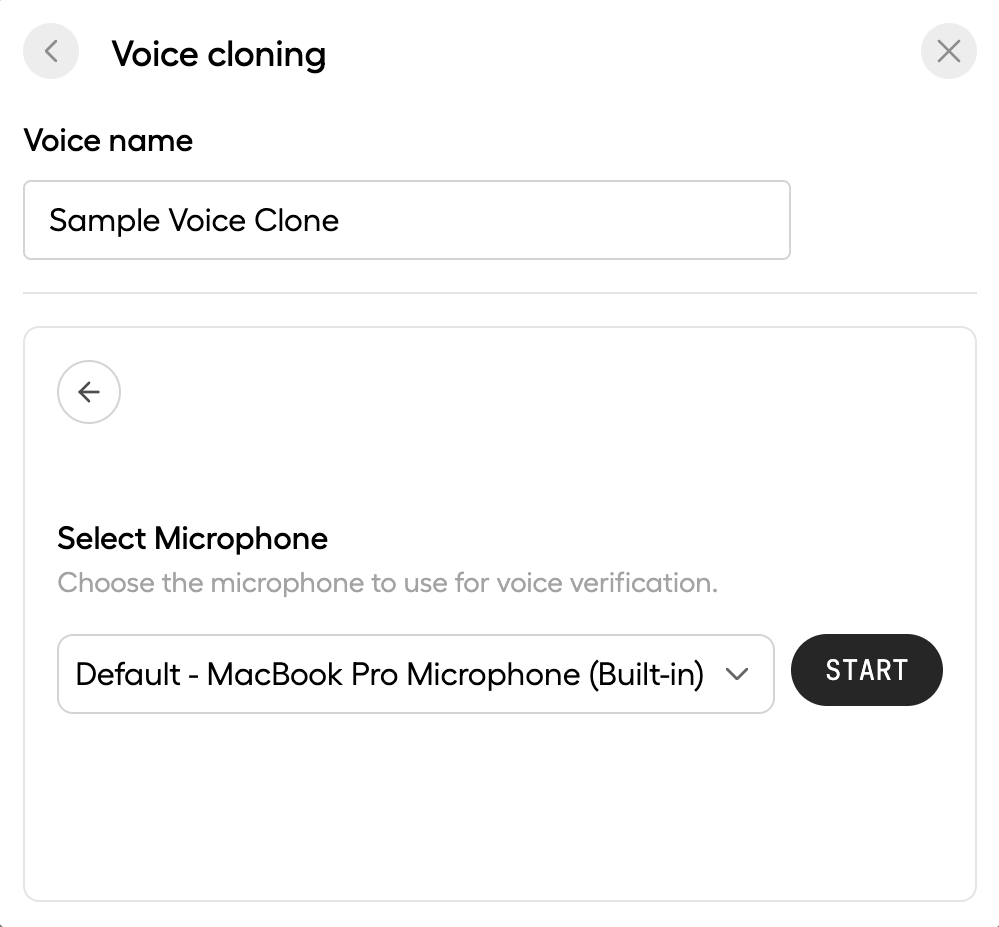Image resolution: width=999 pixels, height=927 pixels.
Task: Click the Voice cloning header area
Action: [220, 53]
